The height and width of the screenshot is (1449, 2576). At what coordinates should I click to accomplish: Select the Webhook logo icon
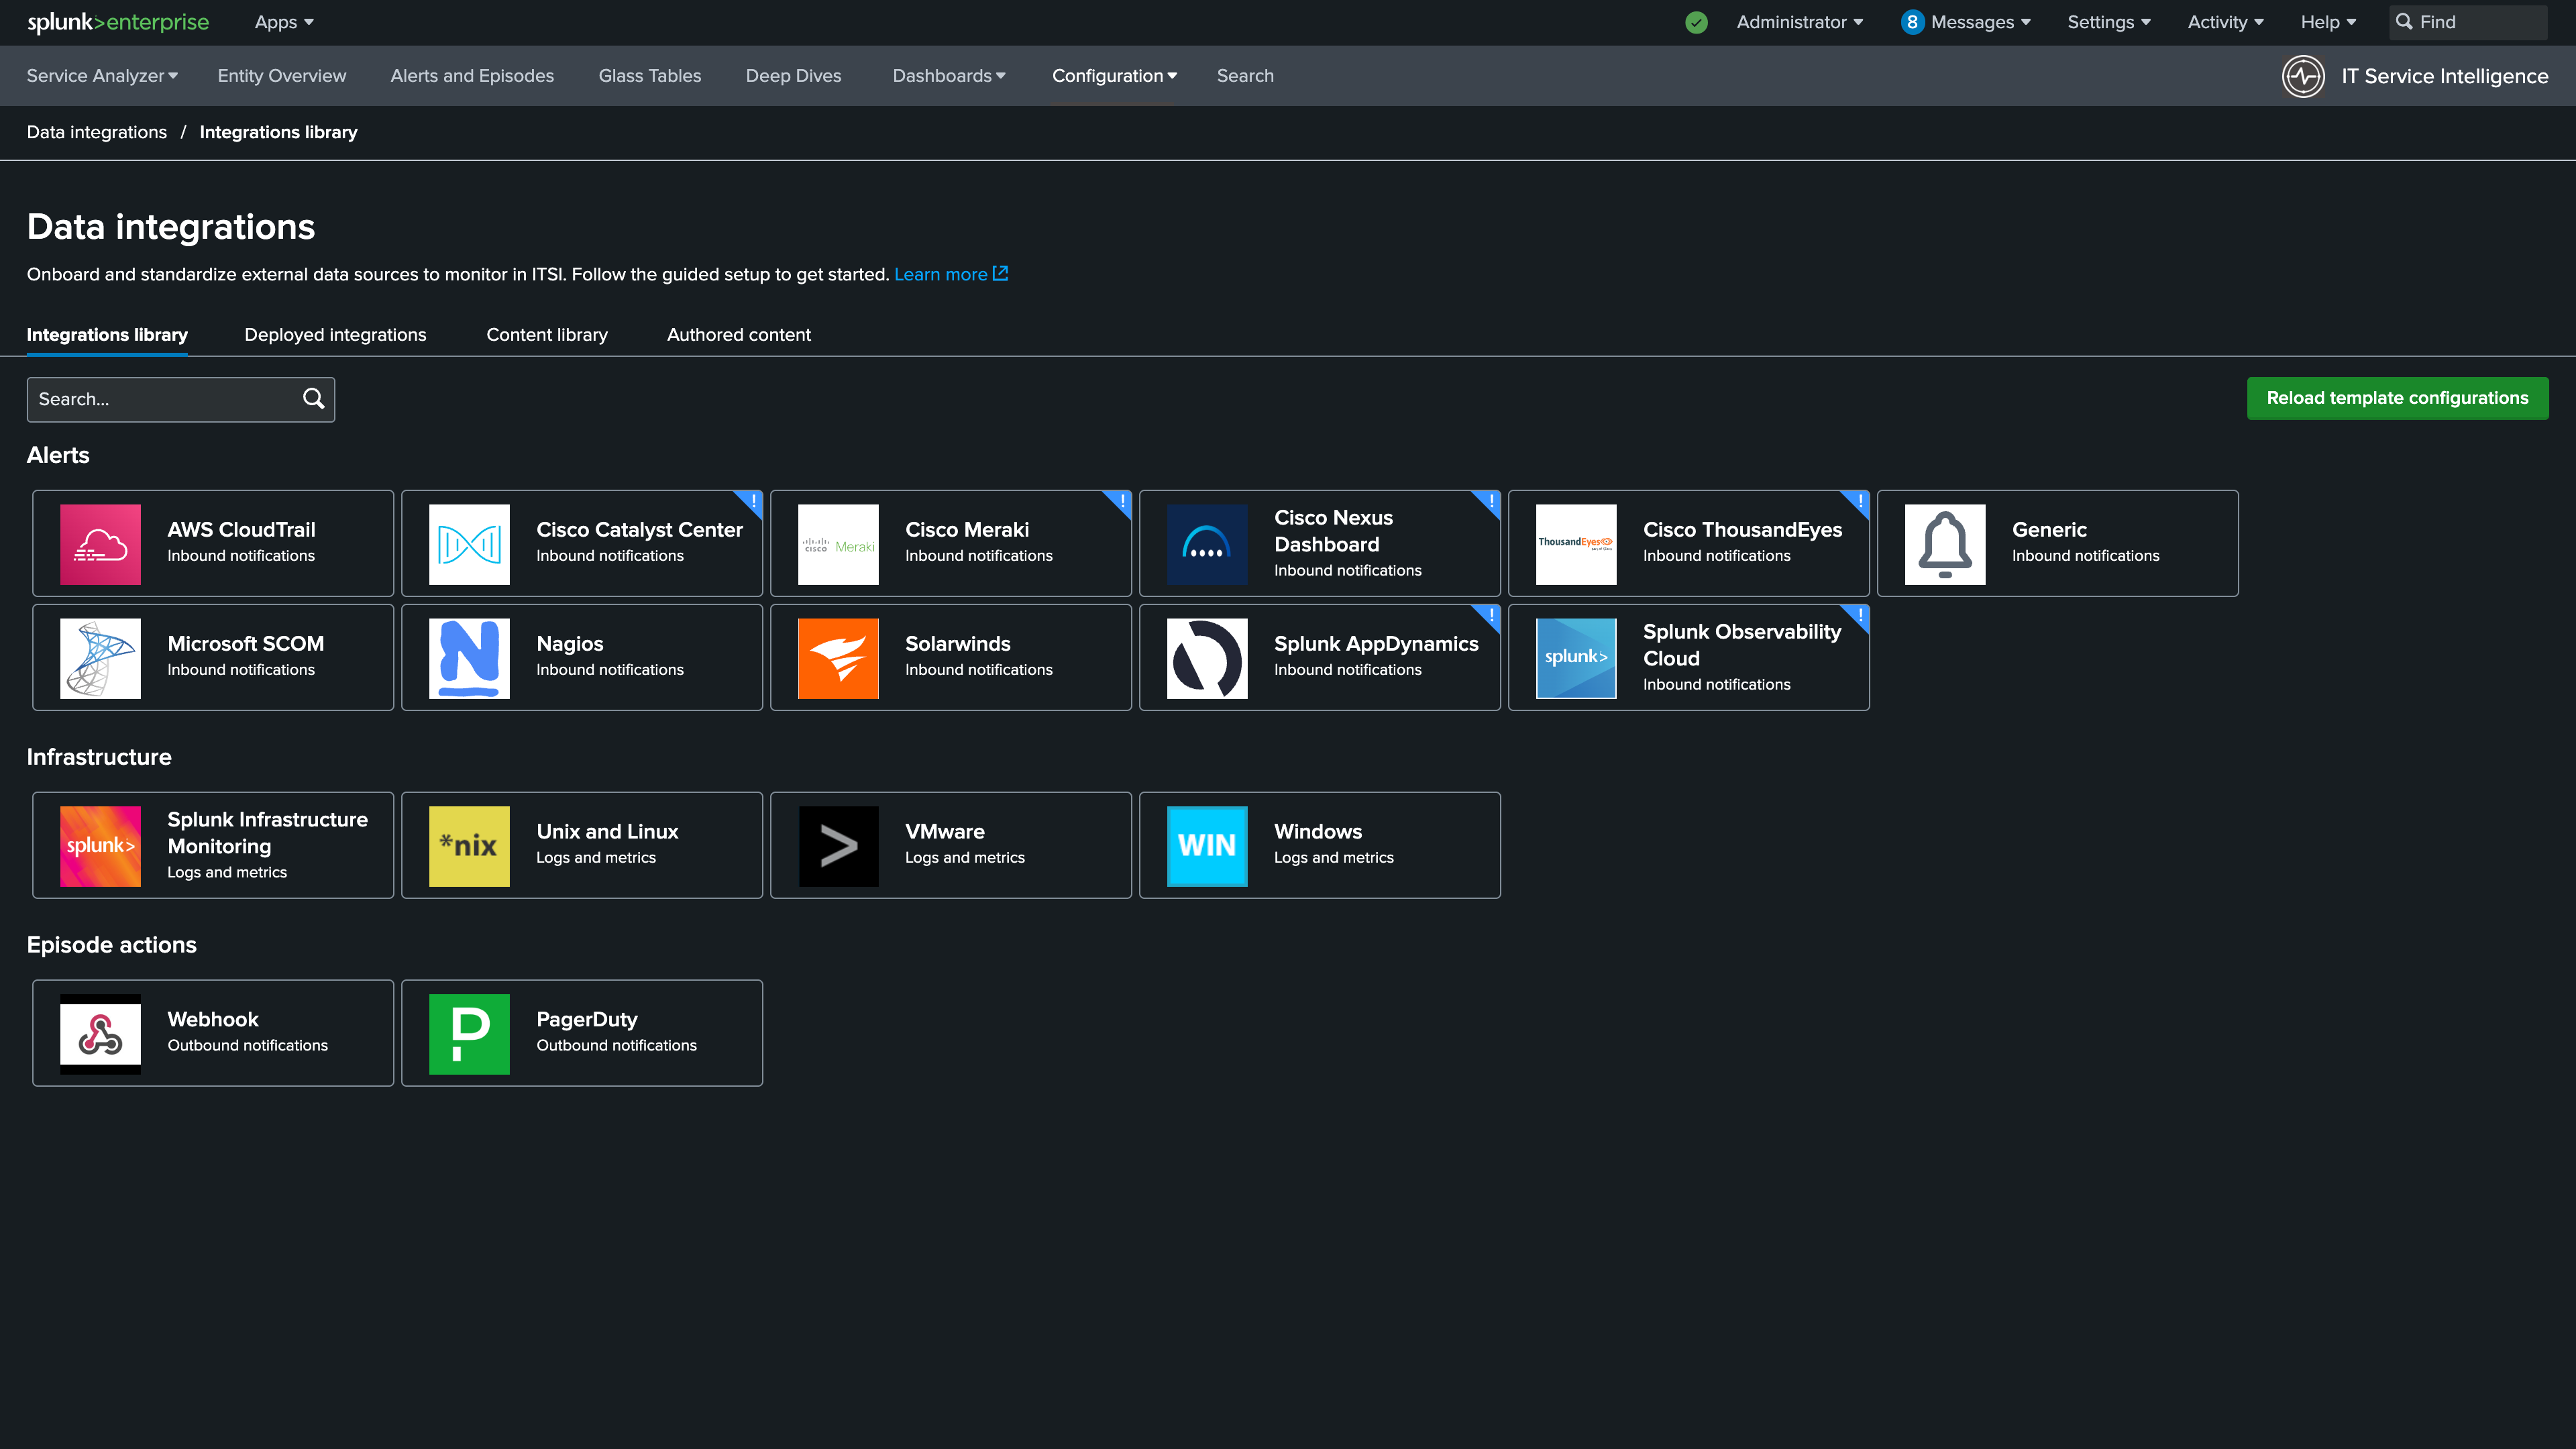pyautogui.click(x=100, y=1034)
